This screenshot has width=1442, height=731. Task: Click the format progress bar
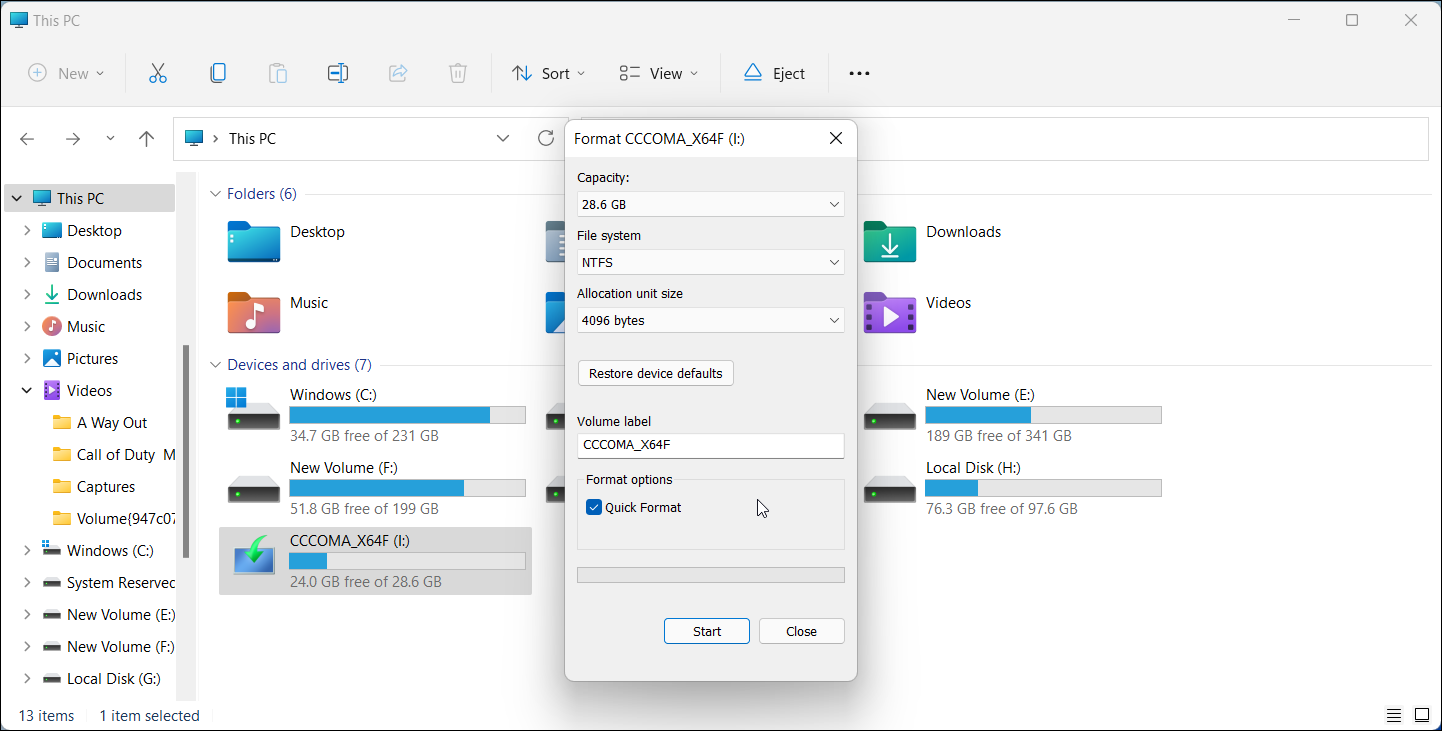710,574
